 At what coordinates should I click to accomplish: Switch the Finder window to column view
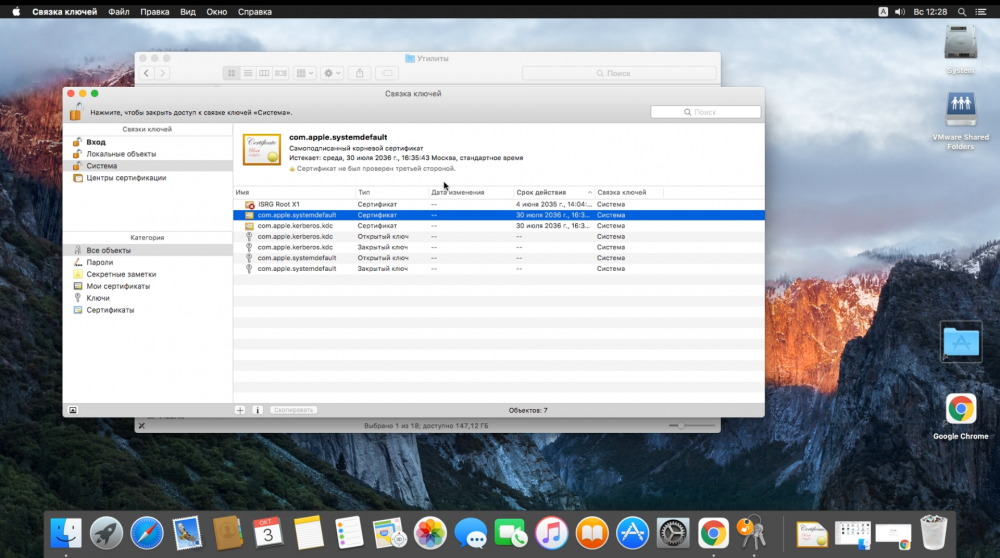[x=264, y=73]
